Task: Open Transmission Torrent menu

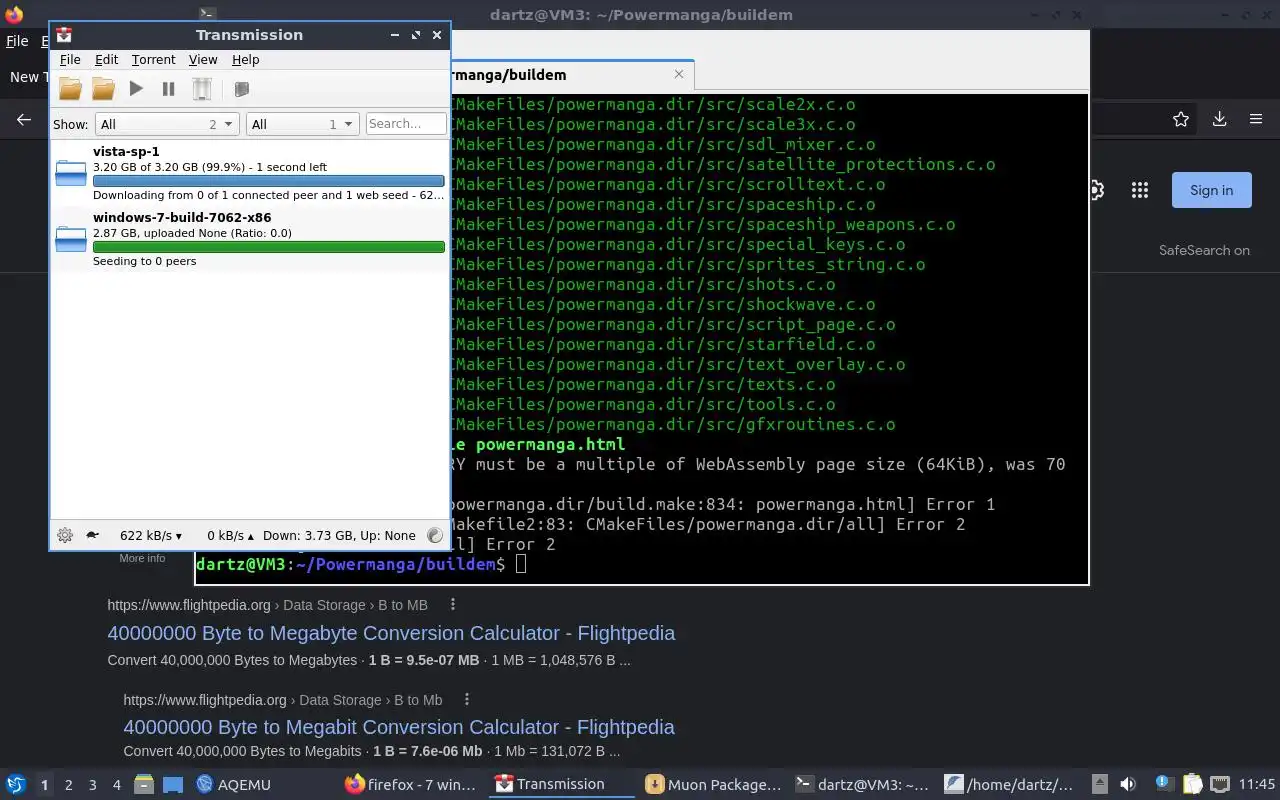Action: [153, 60]
